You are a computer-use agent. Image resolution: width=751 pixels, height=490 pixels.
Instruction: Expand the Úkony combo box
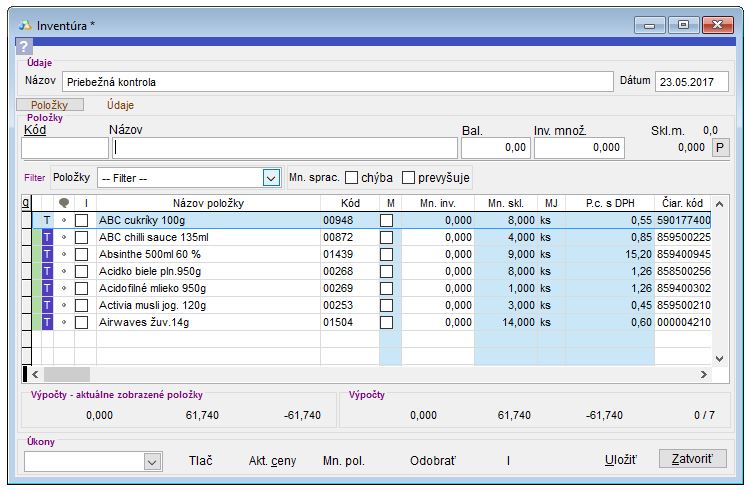(152, 461)
